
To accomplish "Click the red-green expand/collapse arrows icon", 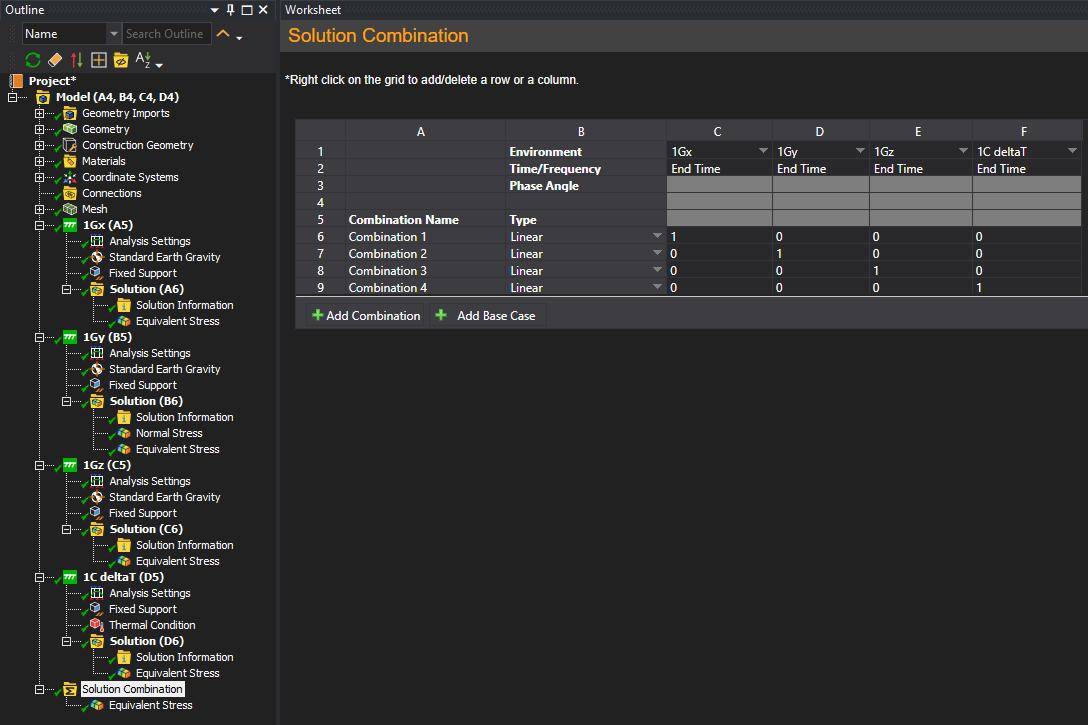I will click(77, 60).
